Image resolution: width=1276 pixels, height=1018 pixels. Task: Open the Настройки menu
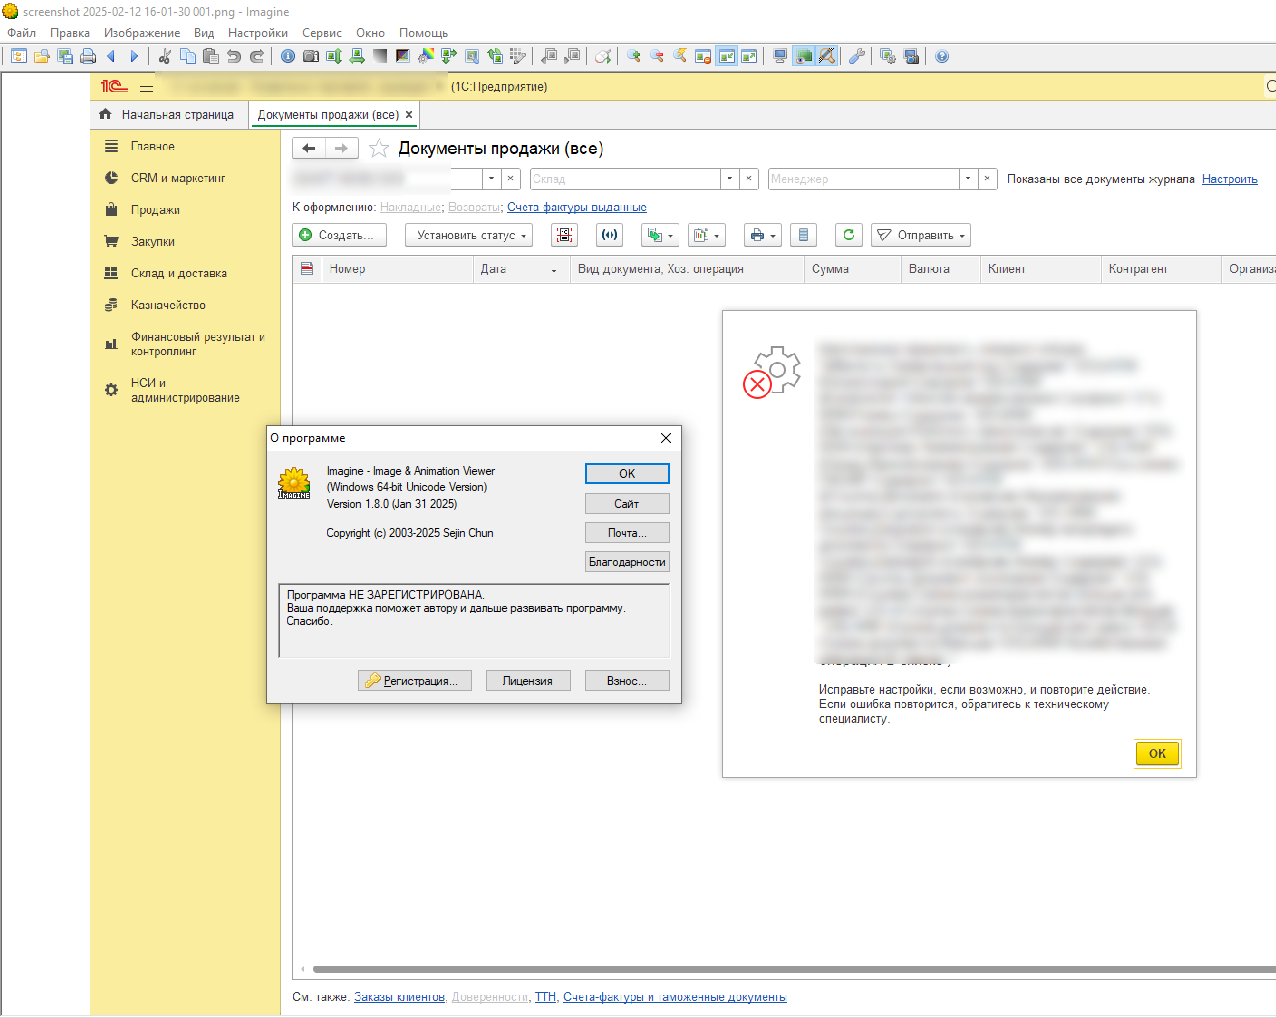pos(258,33)
